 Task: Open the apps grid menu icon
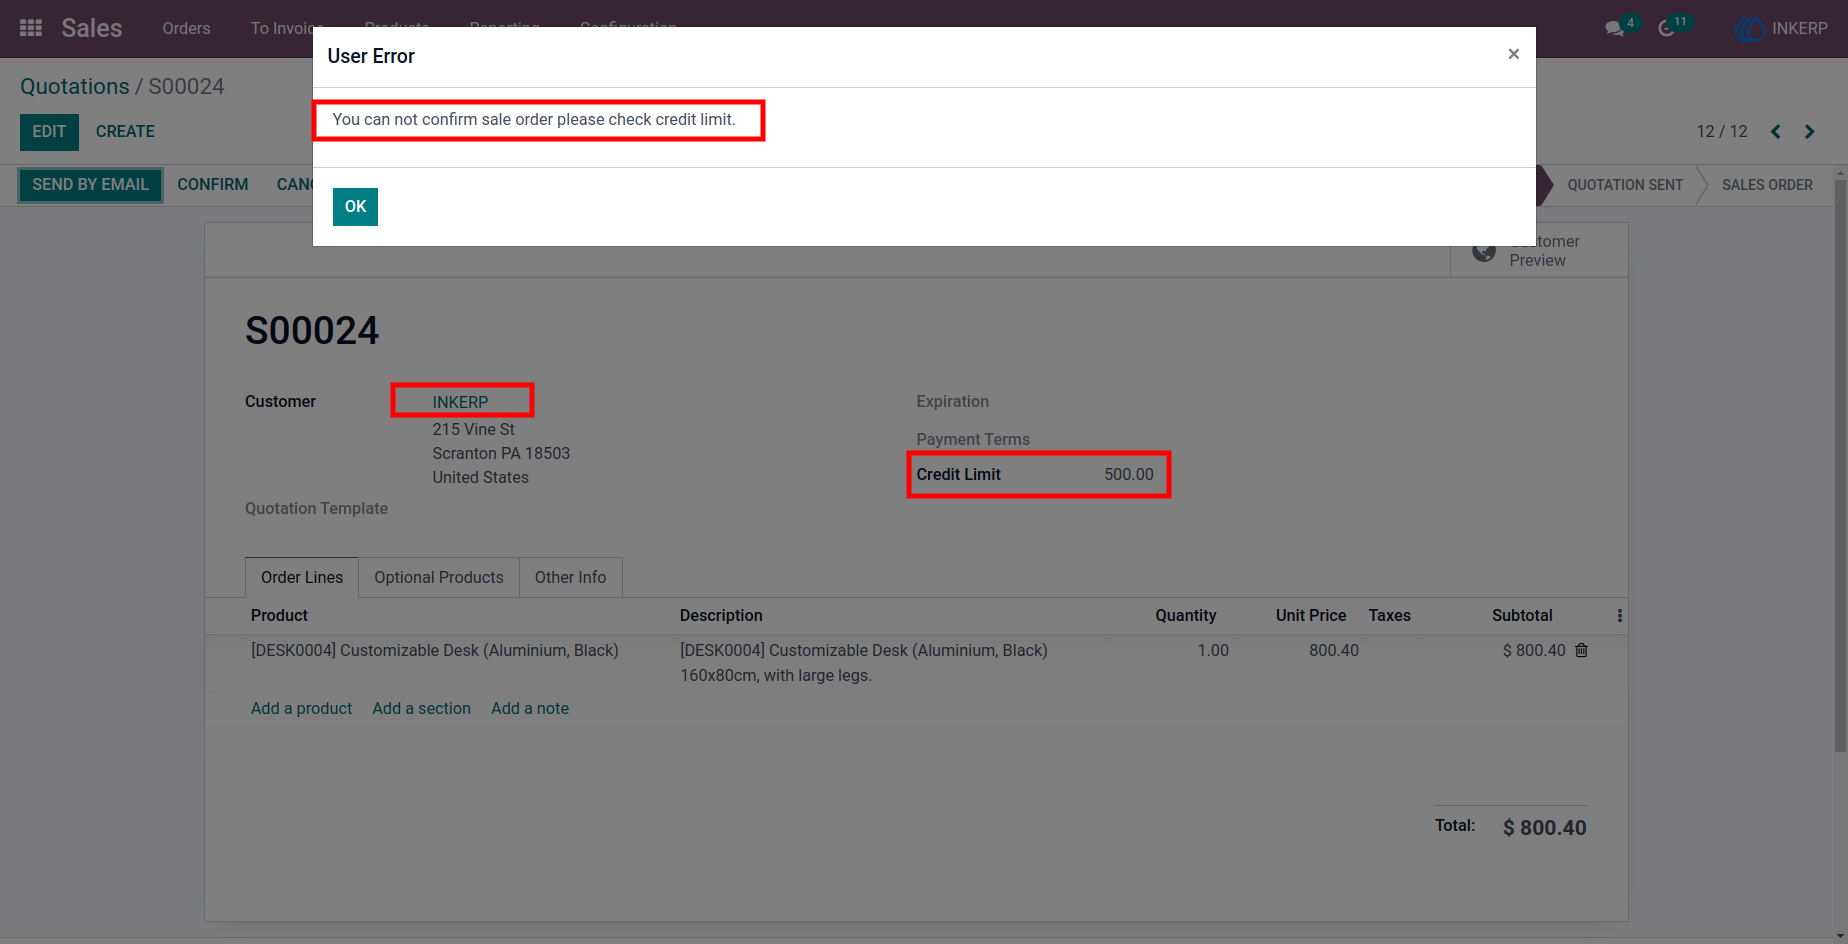(31, 28)
